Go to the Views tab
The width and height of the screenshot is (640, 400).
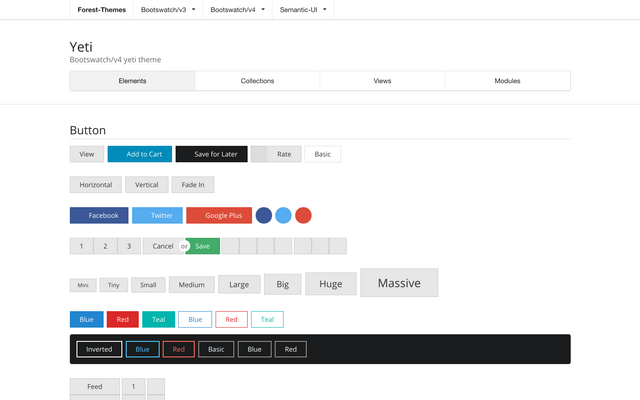(x=382, y=81)
